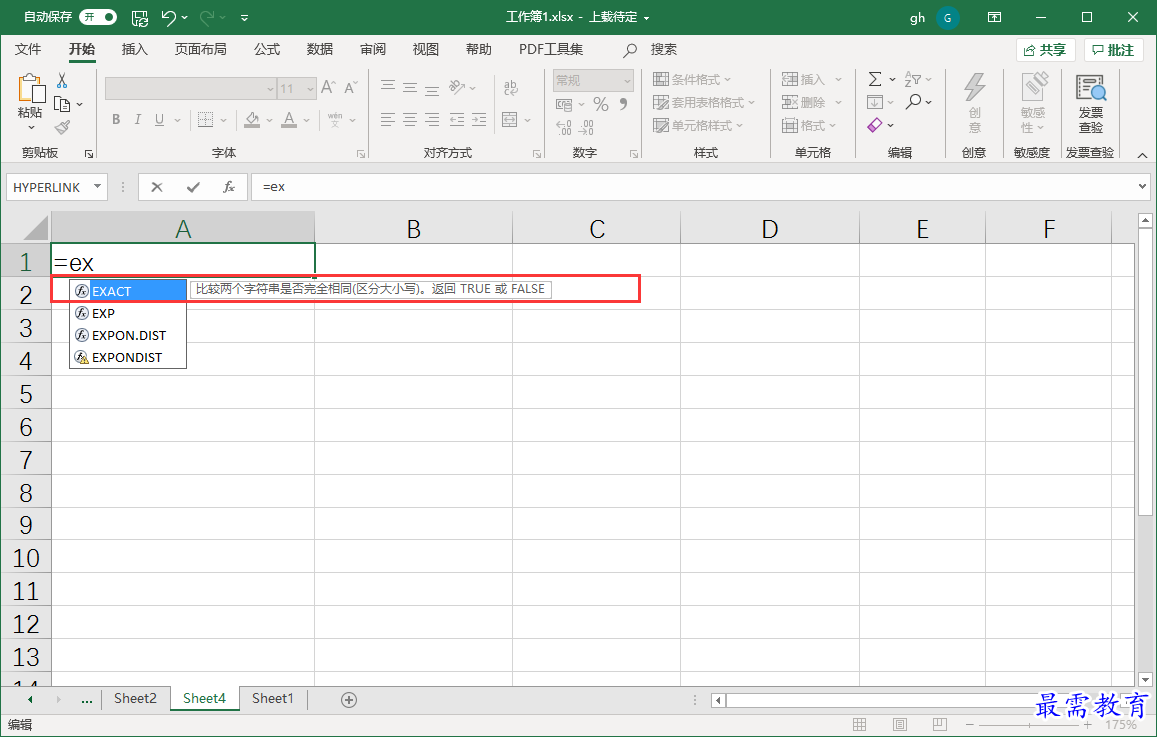Image resolution: width=1157 pixels, height=737 pixels.
Task: Select EXP in the autocomplete list
Action: 128,313
